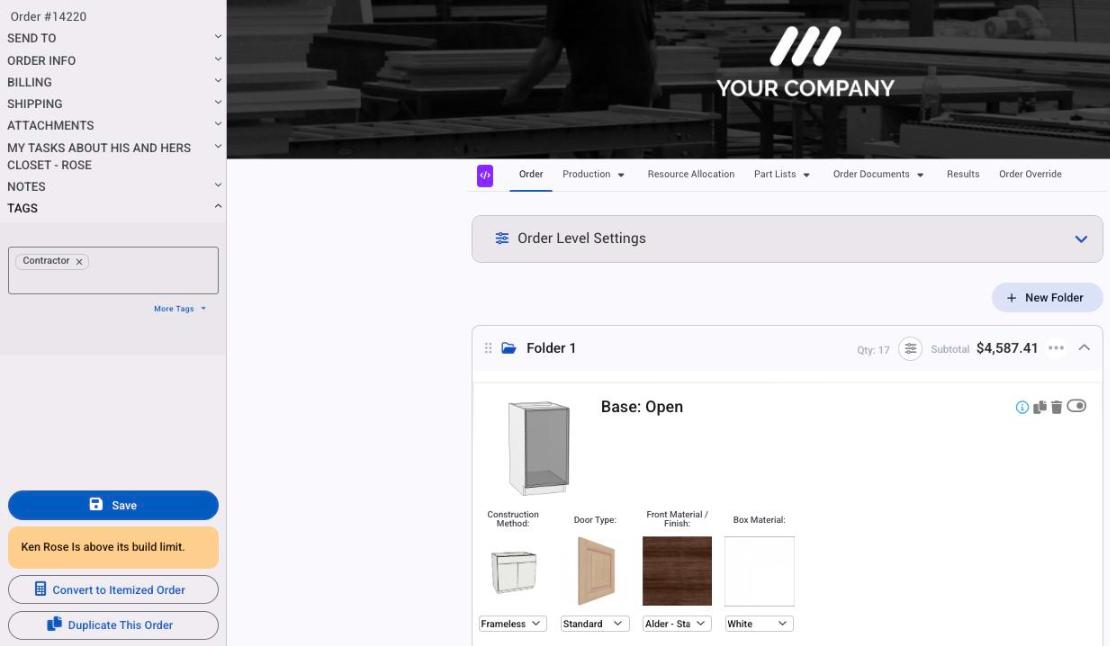Viewport: 1110px width, 646px height.
Task: View the Results tab
Action: [x=963, y=174]
